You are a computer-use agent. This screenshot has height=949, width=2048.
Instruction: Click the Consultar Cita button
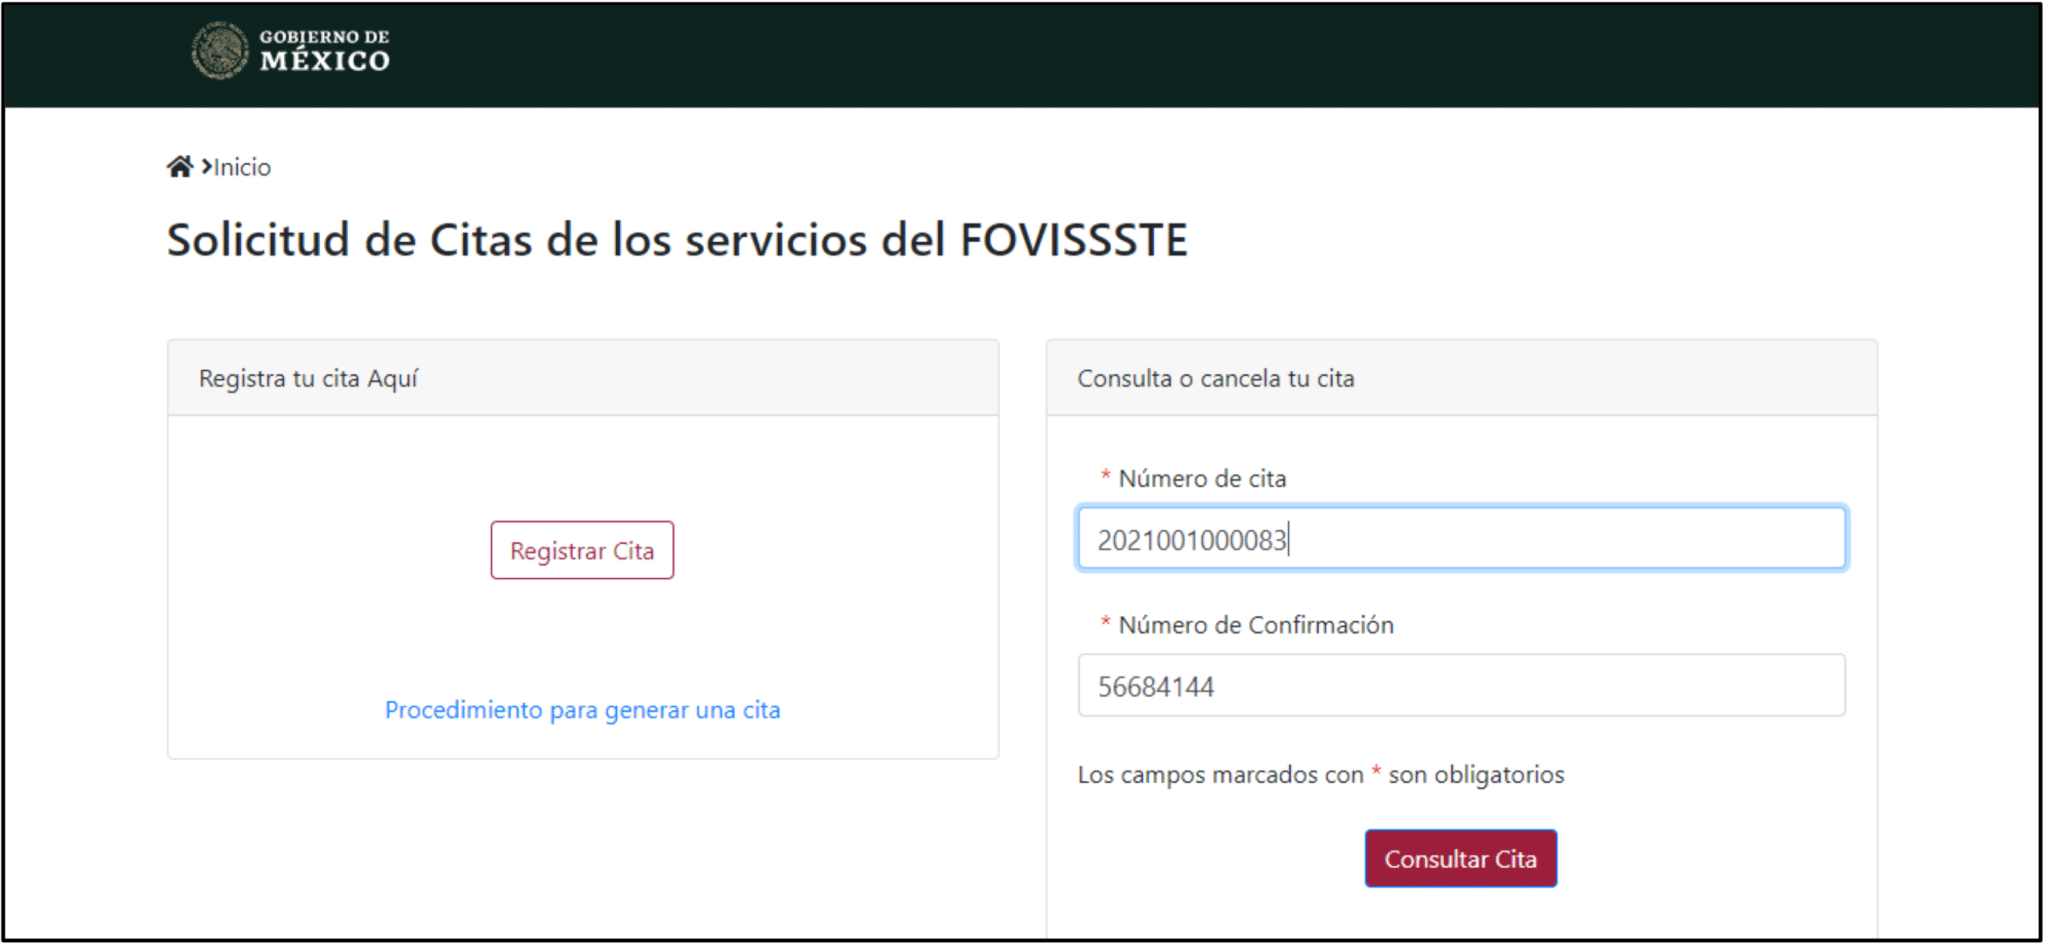(x=1461, y=858)
